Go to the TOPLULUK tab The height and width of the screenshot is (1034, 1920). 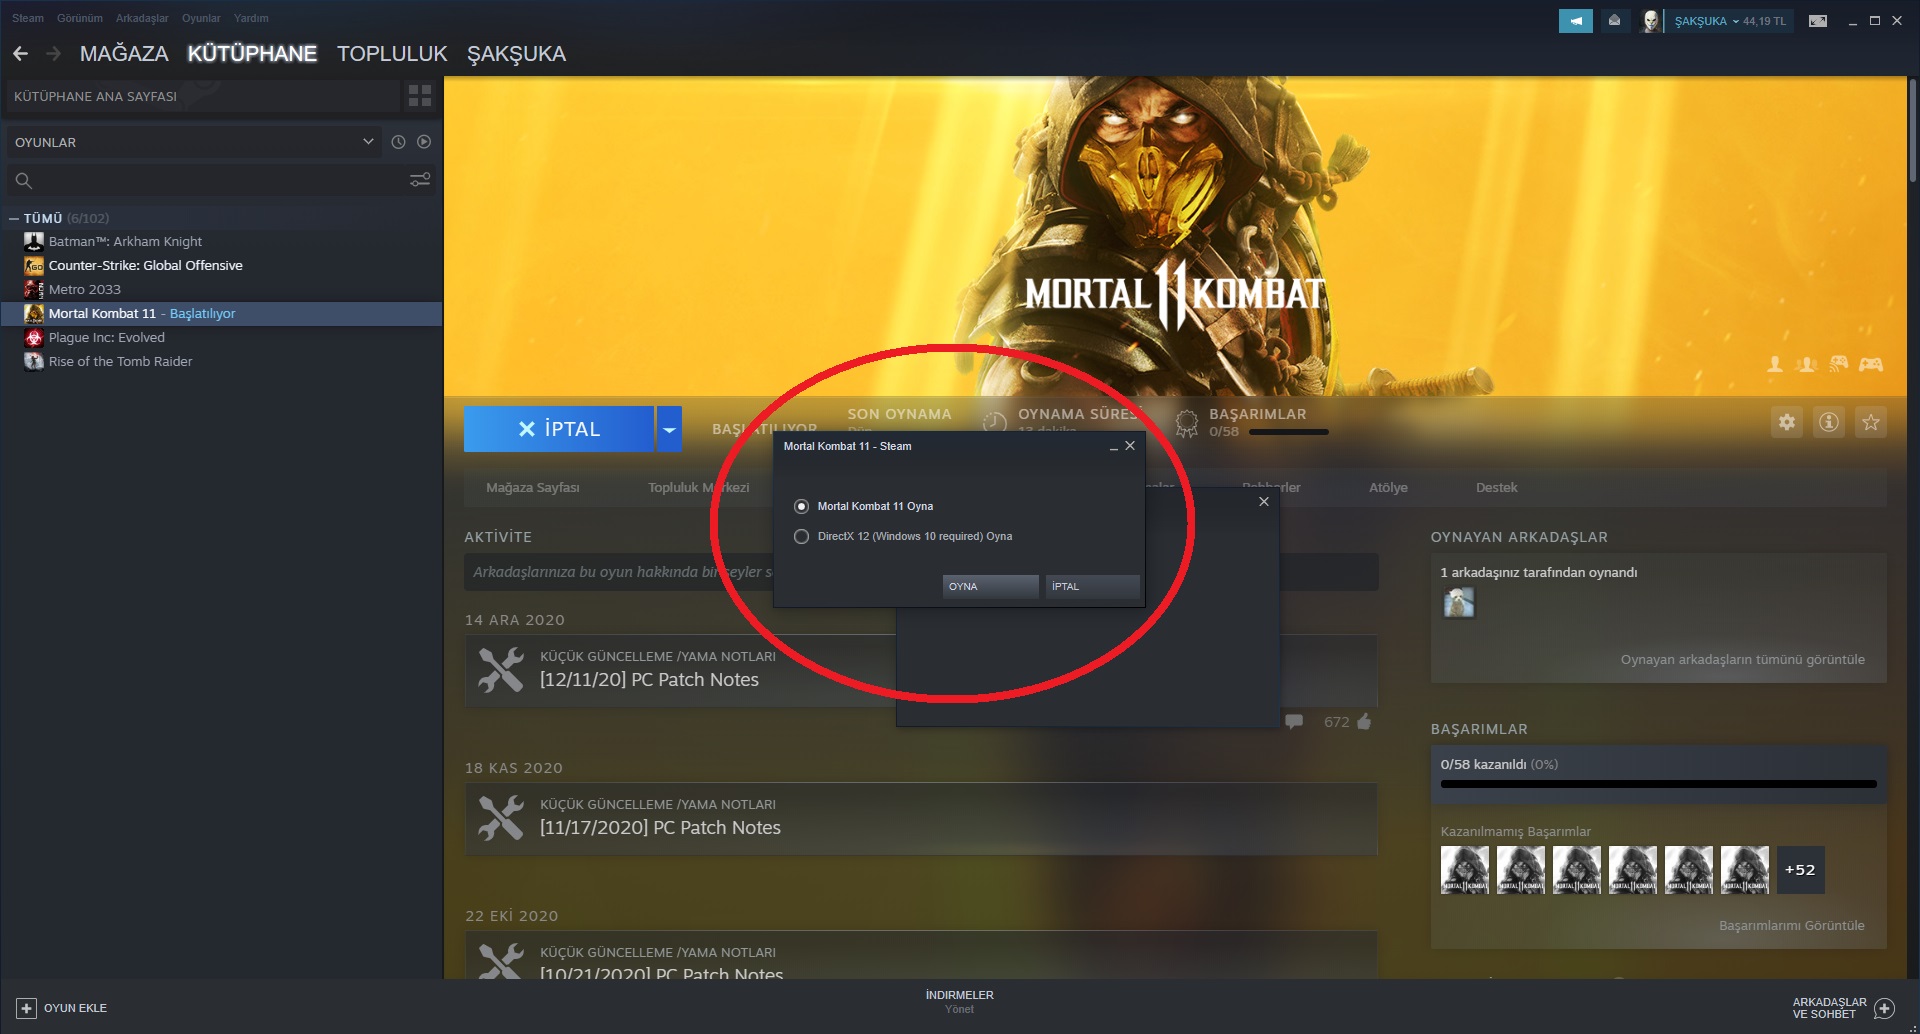pos(392,54)
